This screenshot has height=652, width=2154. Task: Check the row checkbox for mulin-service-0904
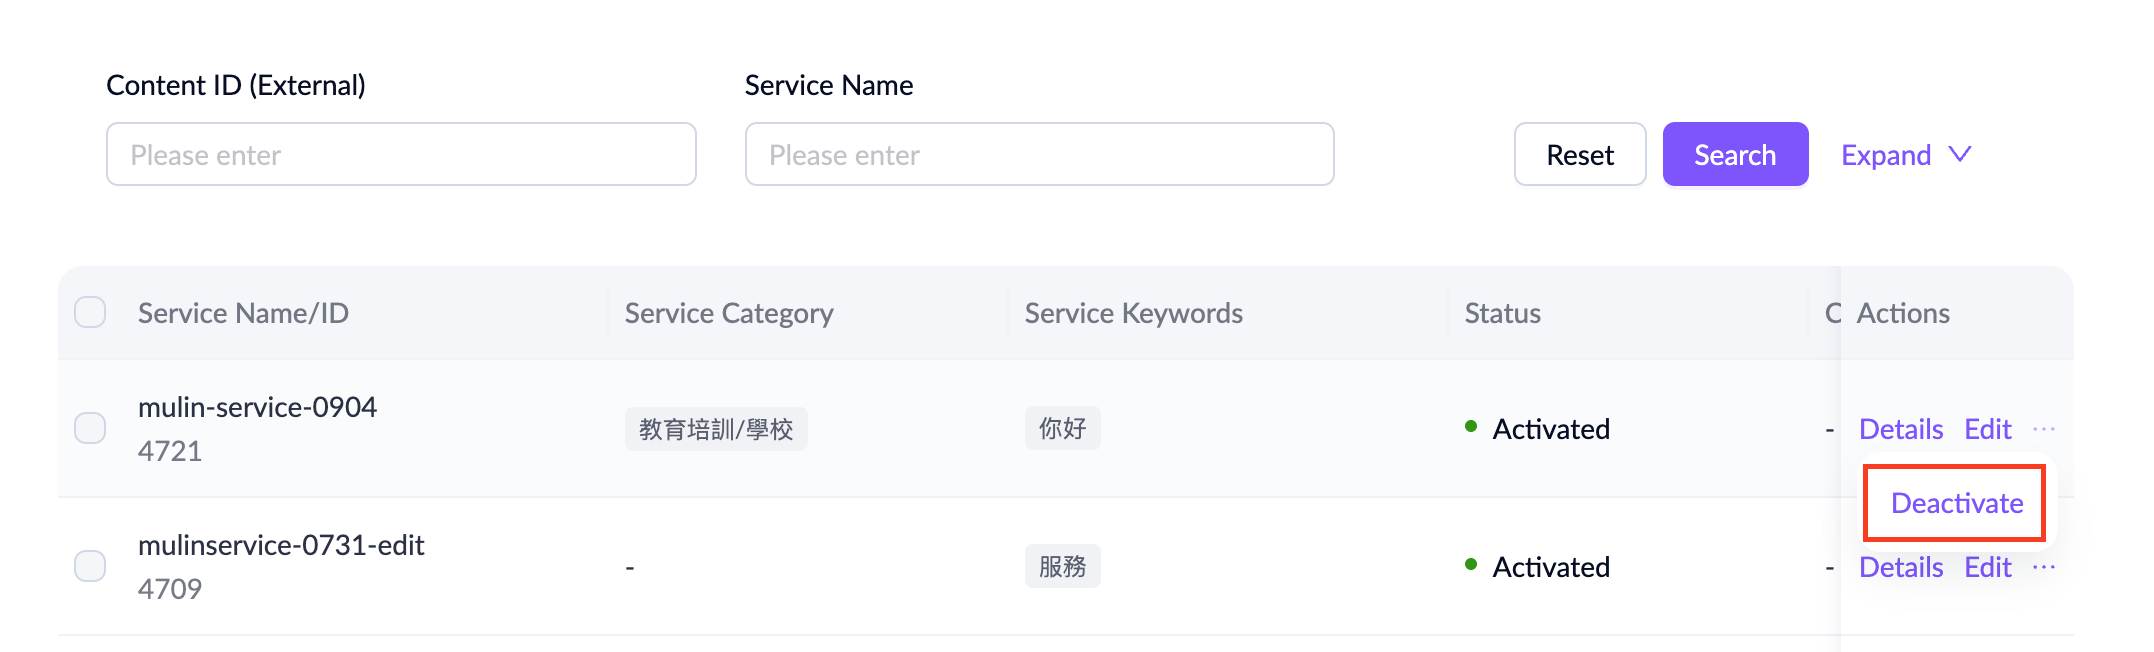pos(90,427)
